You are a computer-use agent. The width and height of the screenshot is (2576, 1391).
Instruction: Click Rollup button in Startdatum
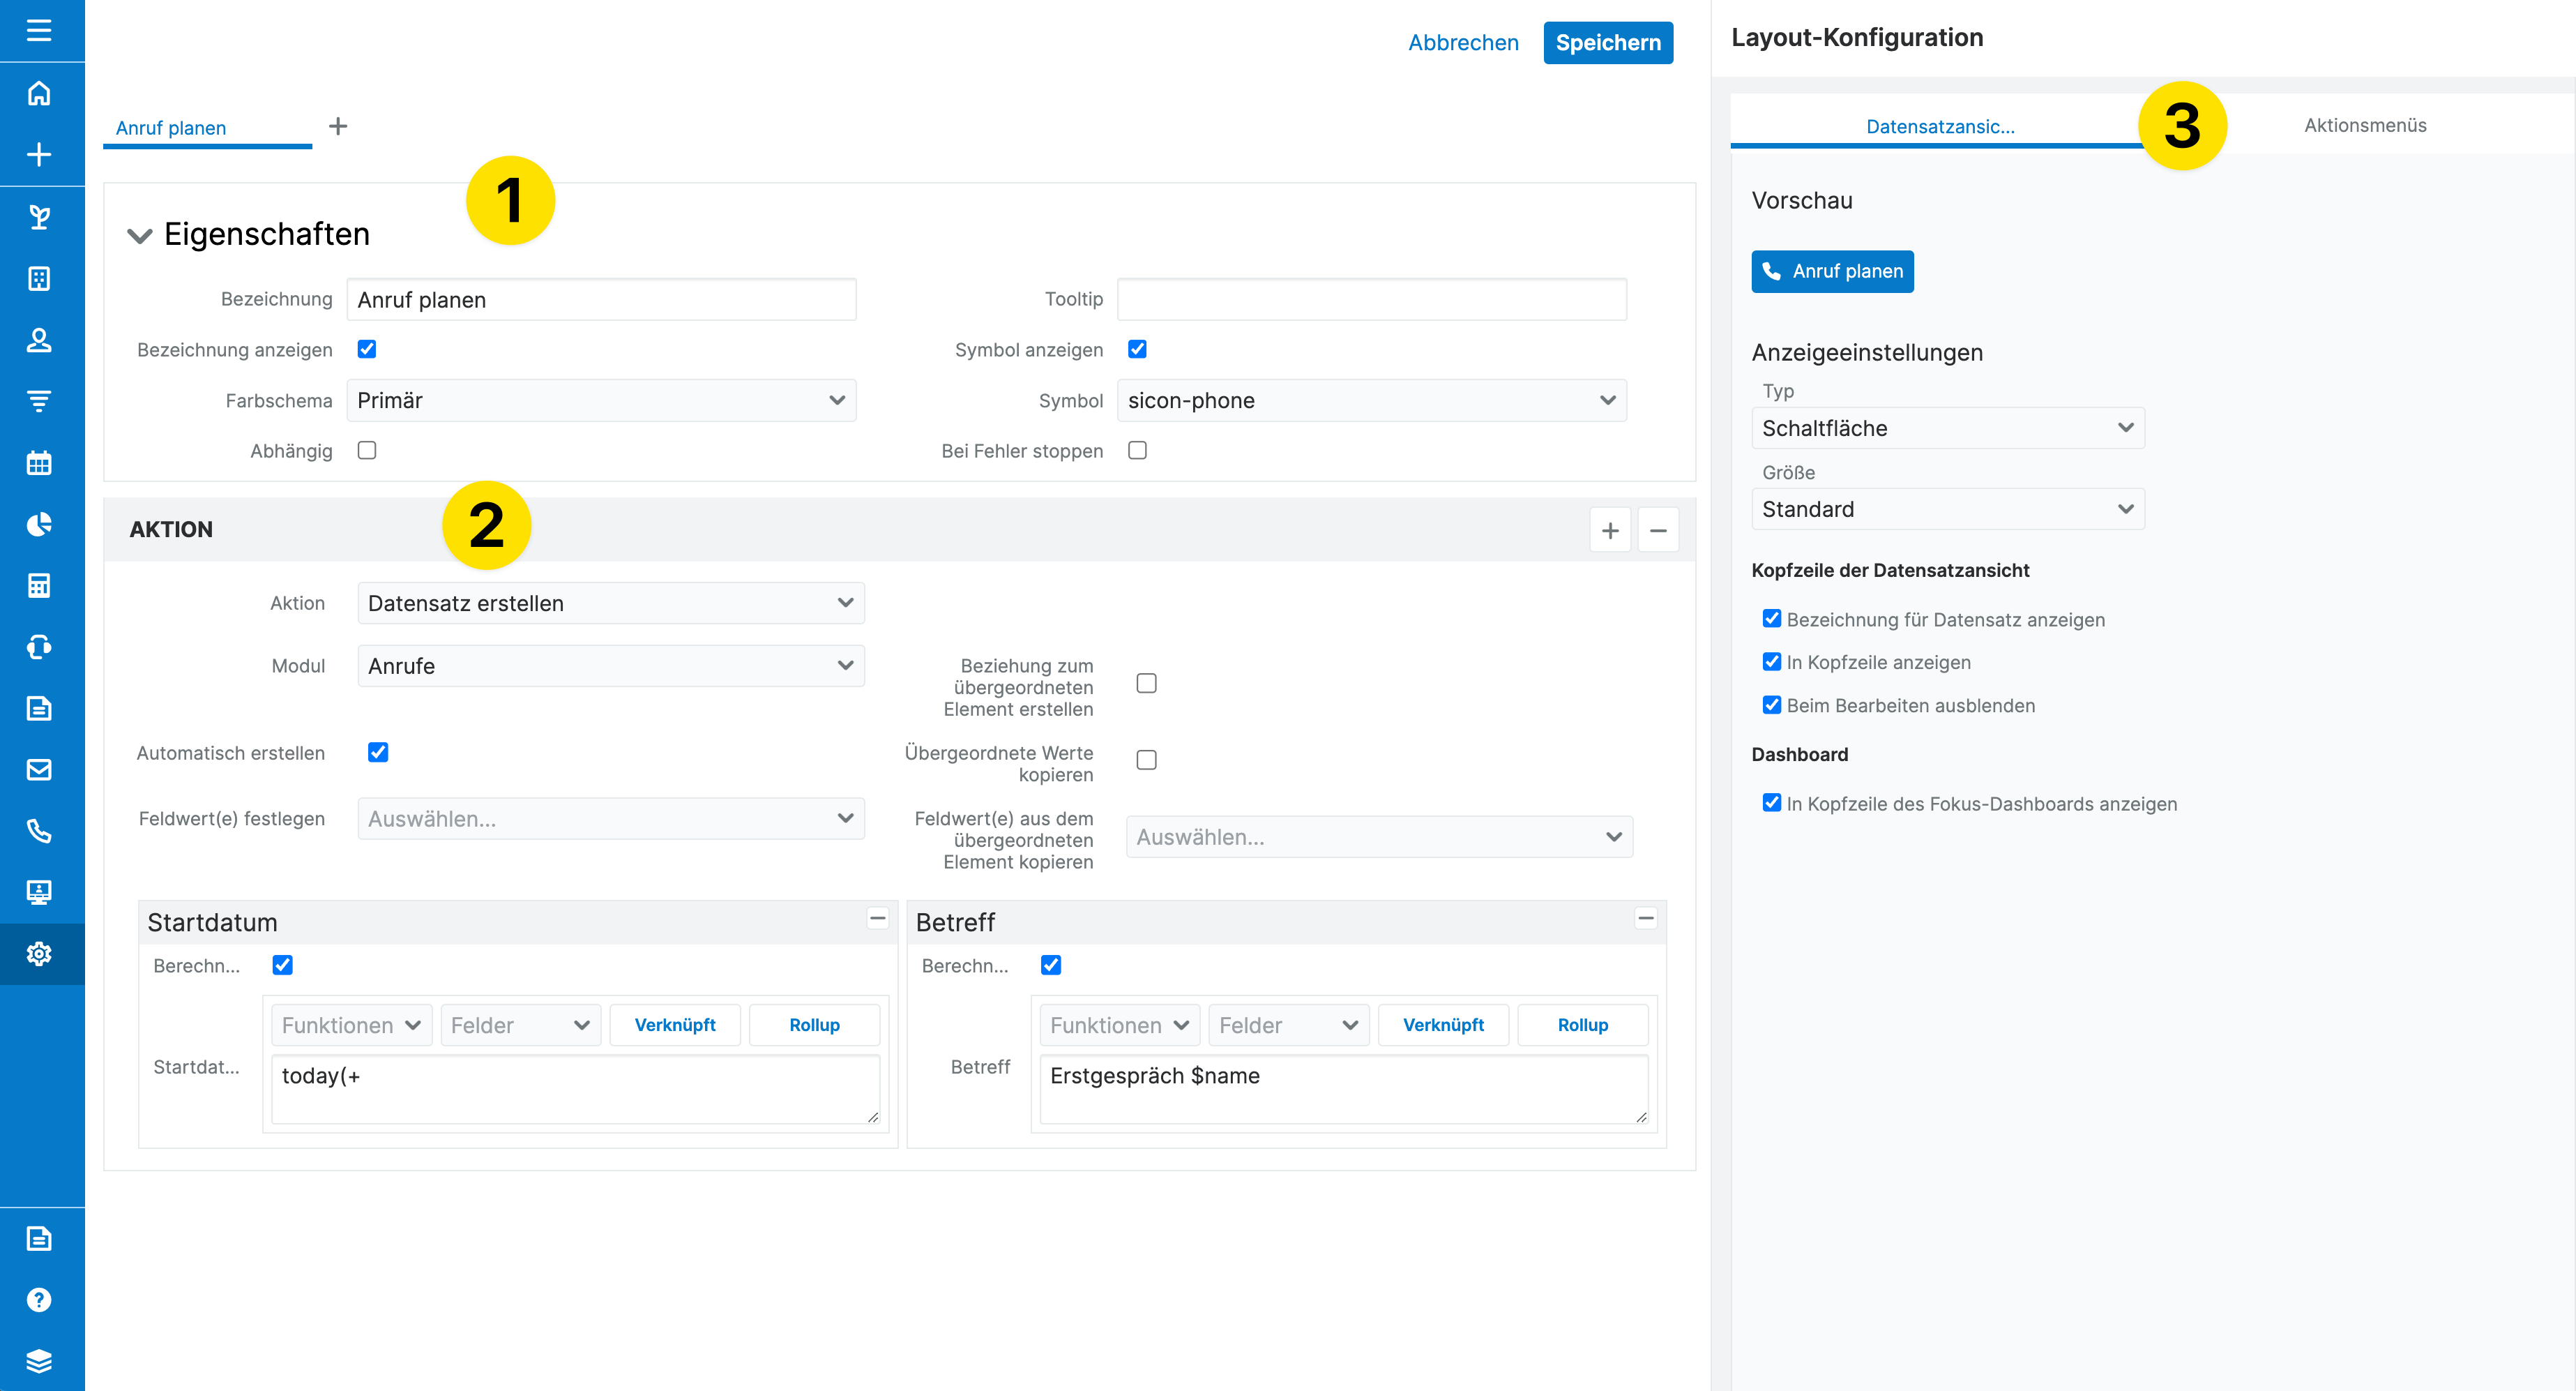pos(814,1025)
